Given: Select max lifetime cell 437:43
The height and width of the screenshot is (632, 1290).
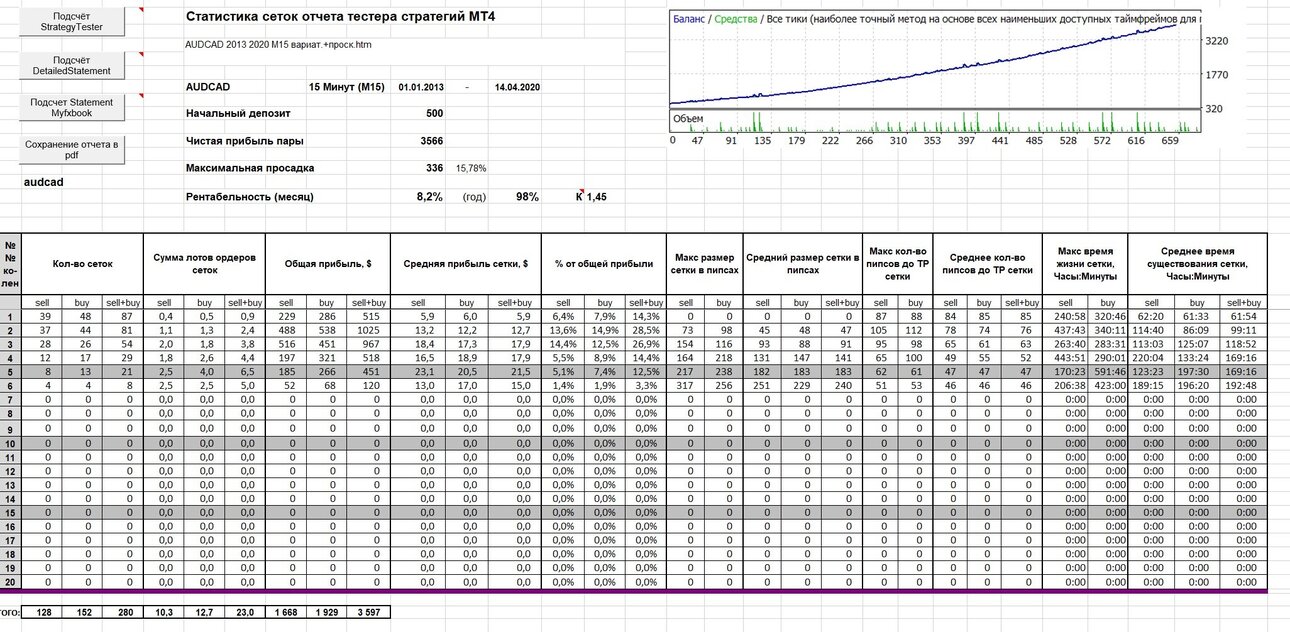Looking at the screenshot, I should pyautogui.click(x=1064, y=330).
